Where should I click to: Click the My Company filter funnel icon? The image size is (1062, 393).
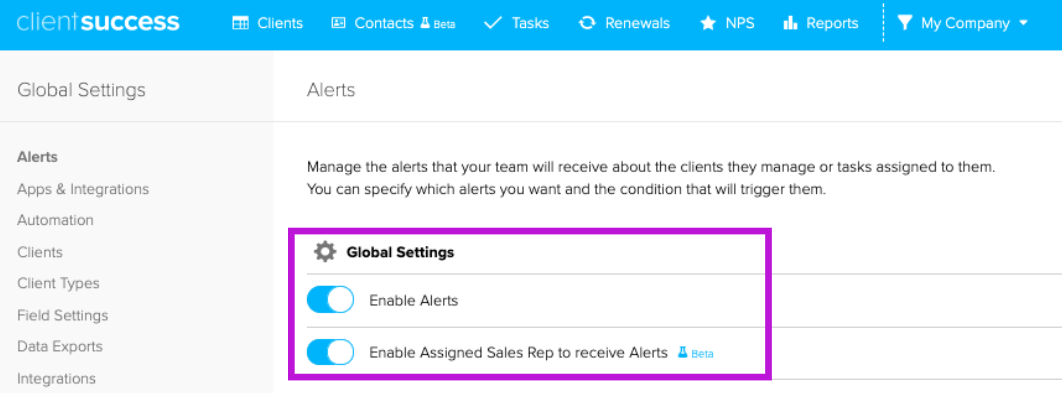point(905,23)
